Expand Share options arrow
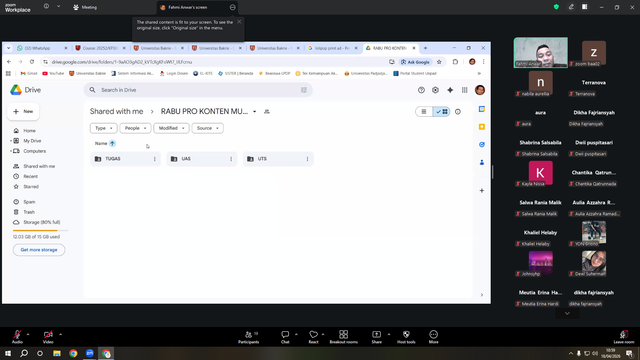The height and width of the screenshot is (360, 640). tap(389, 334)
